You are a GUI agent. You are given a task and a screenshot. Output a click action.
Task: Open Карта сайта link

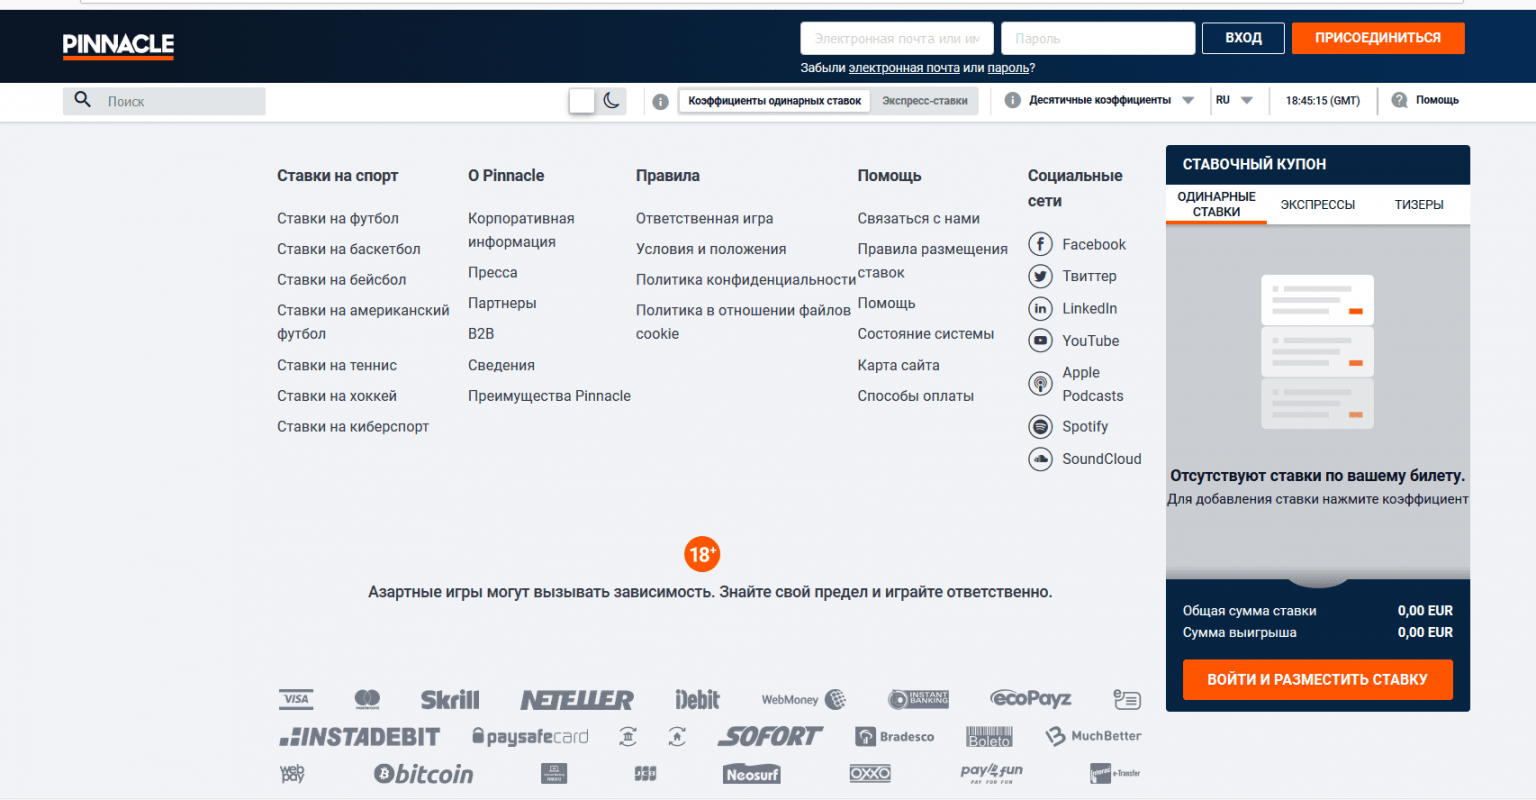point(898,365)
